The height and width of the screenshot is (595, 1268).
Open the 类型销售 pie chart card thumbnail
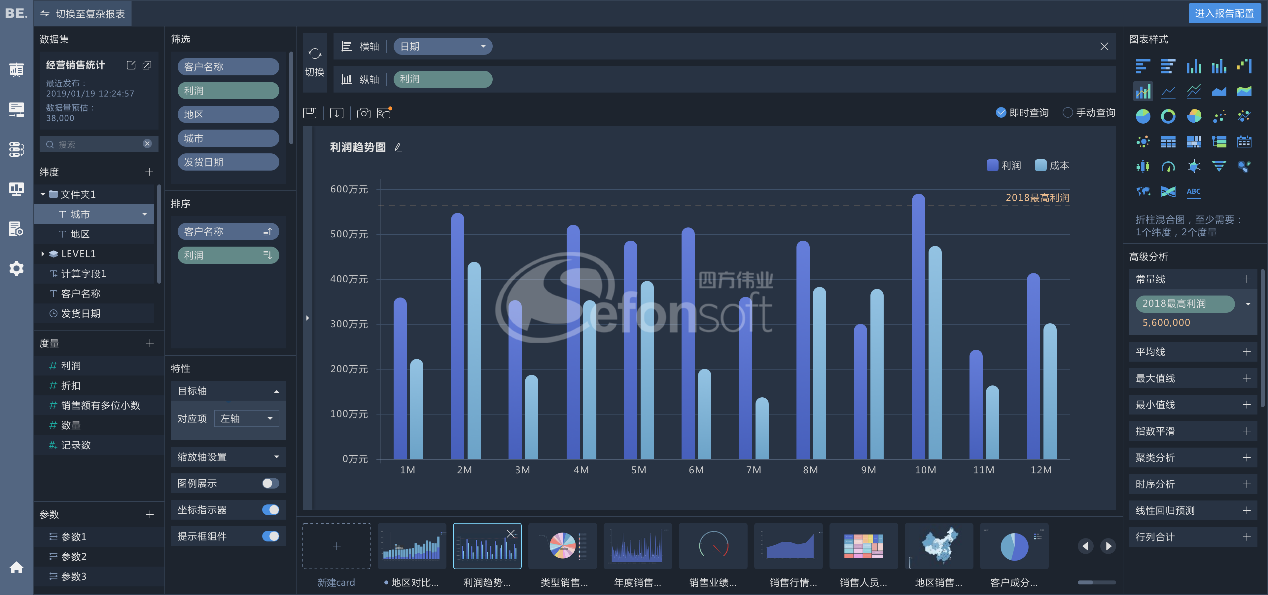tap(562, 546)
